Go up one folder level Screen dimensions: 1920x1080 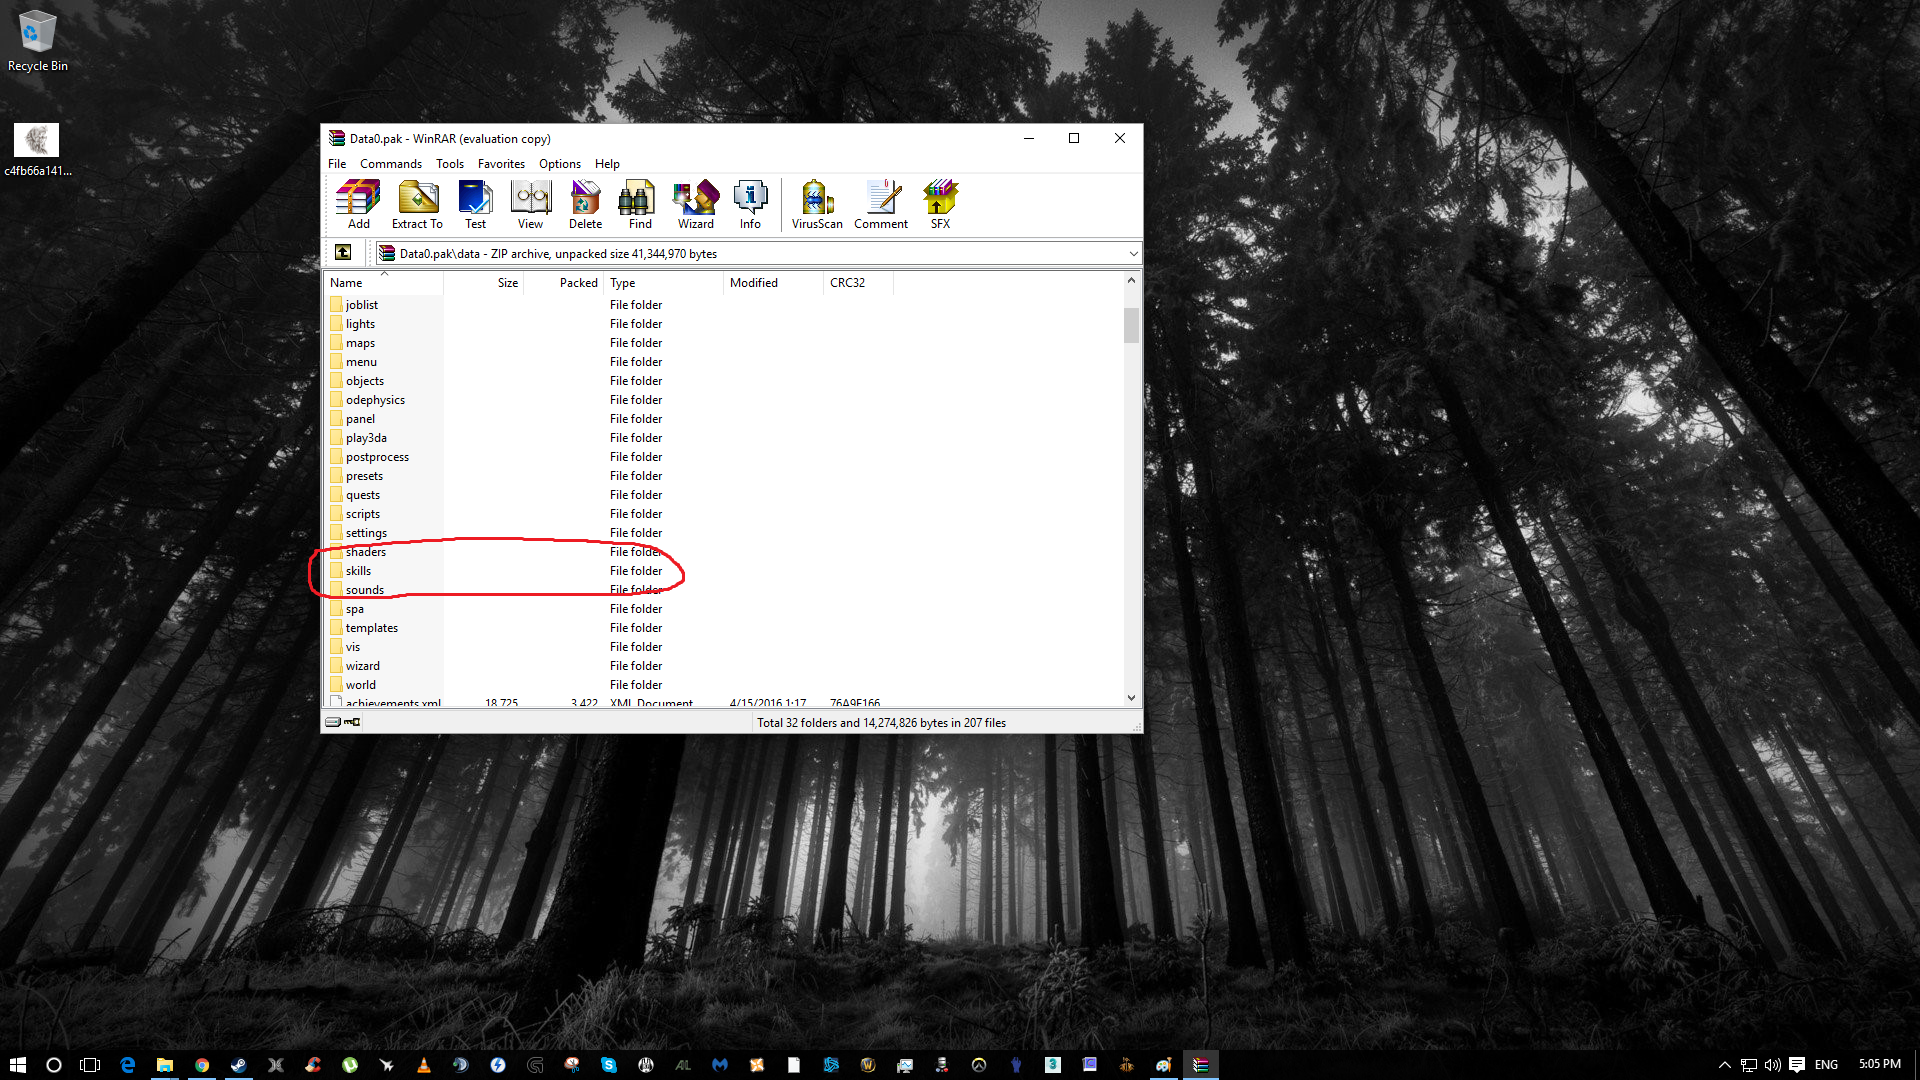[343, 252]
